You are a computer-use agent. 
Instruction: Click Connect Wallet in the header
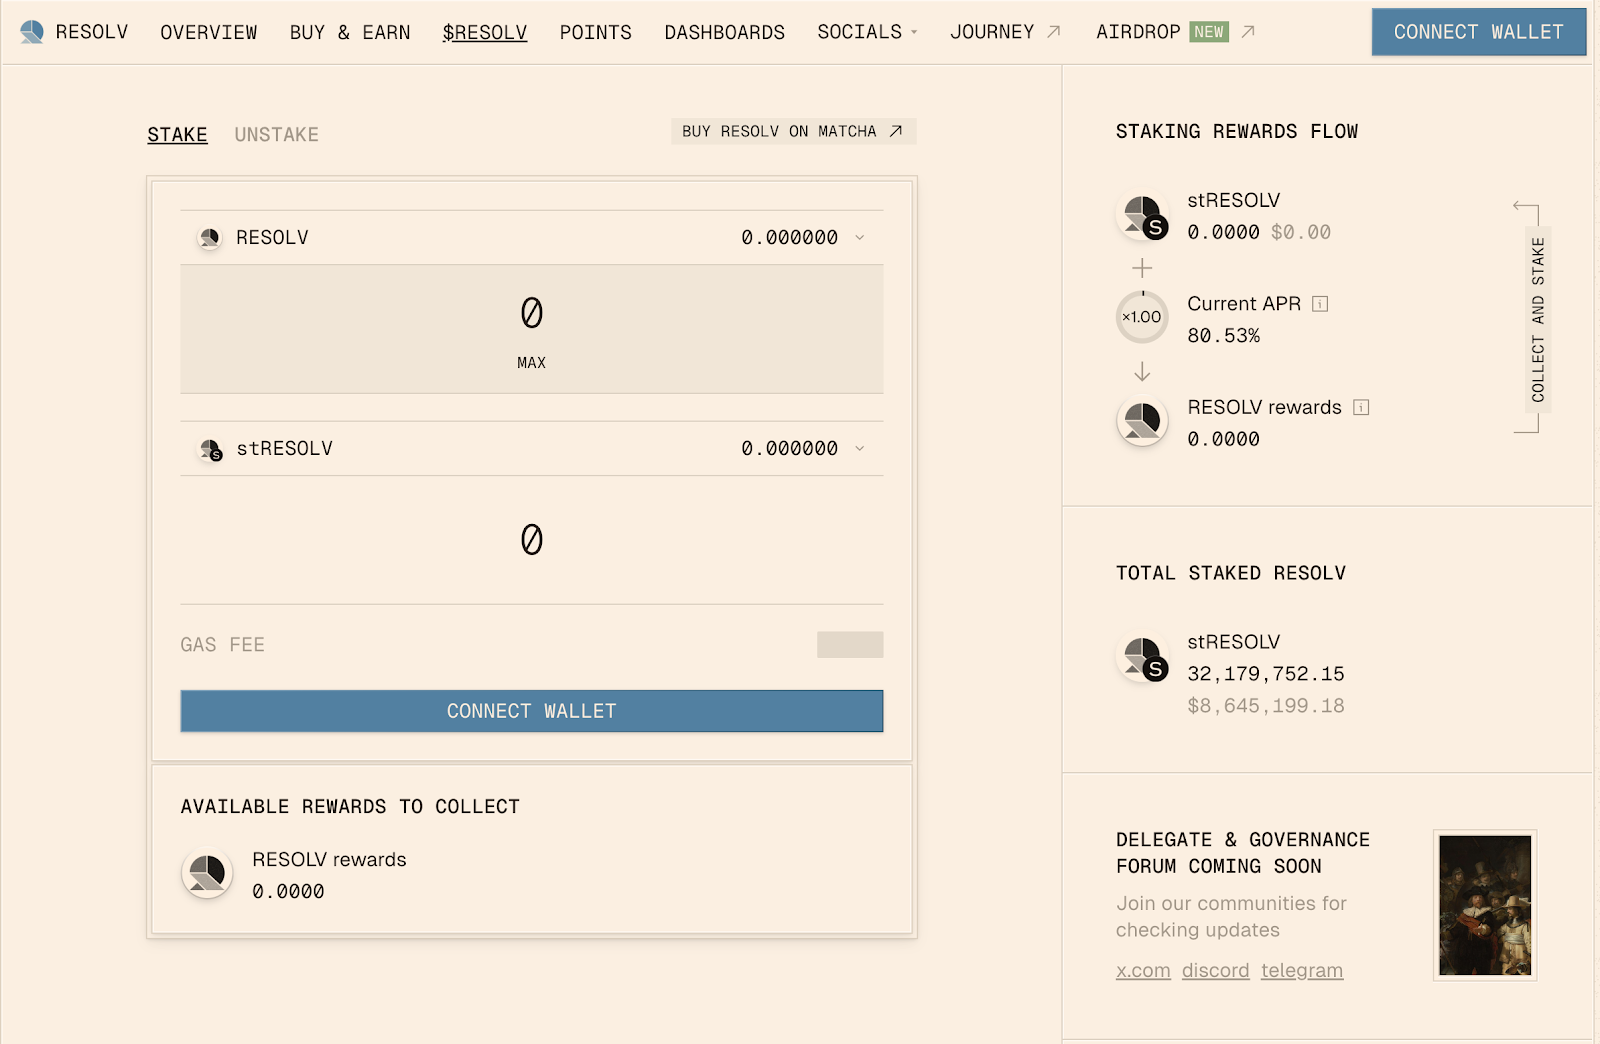tap(1479, 32)
